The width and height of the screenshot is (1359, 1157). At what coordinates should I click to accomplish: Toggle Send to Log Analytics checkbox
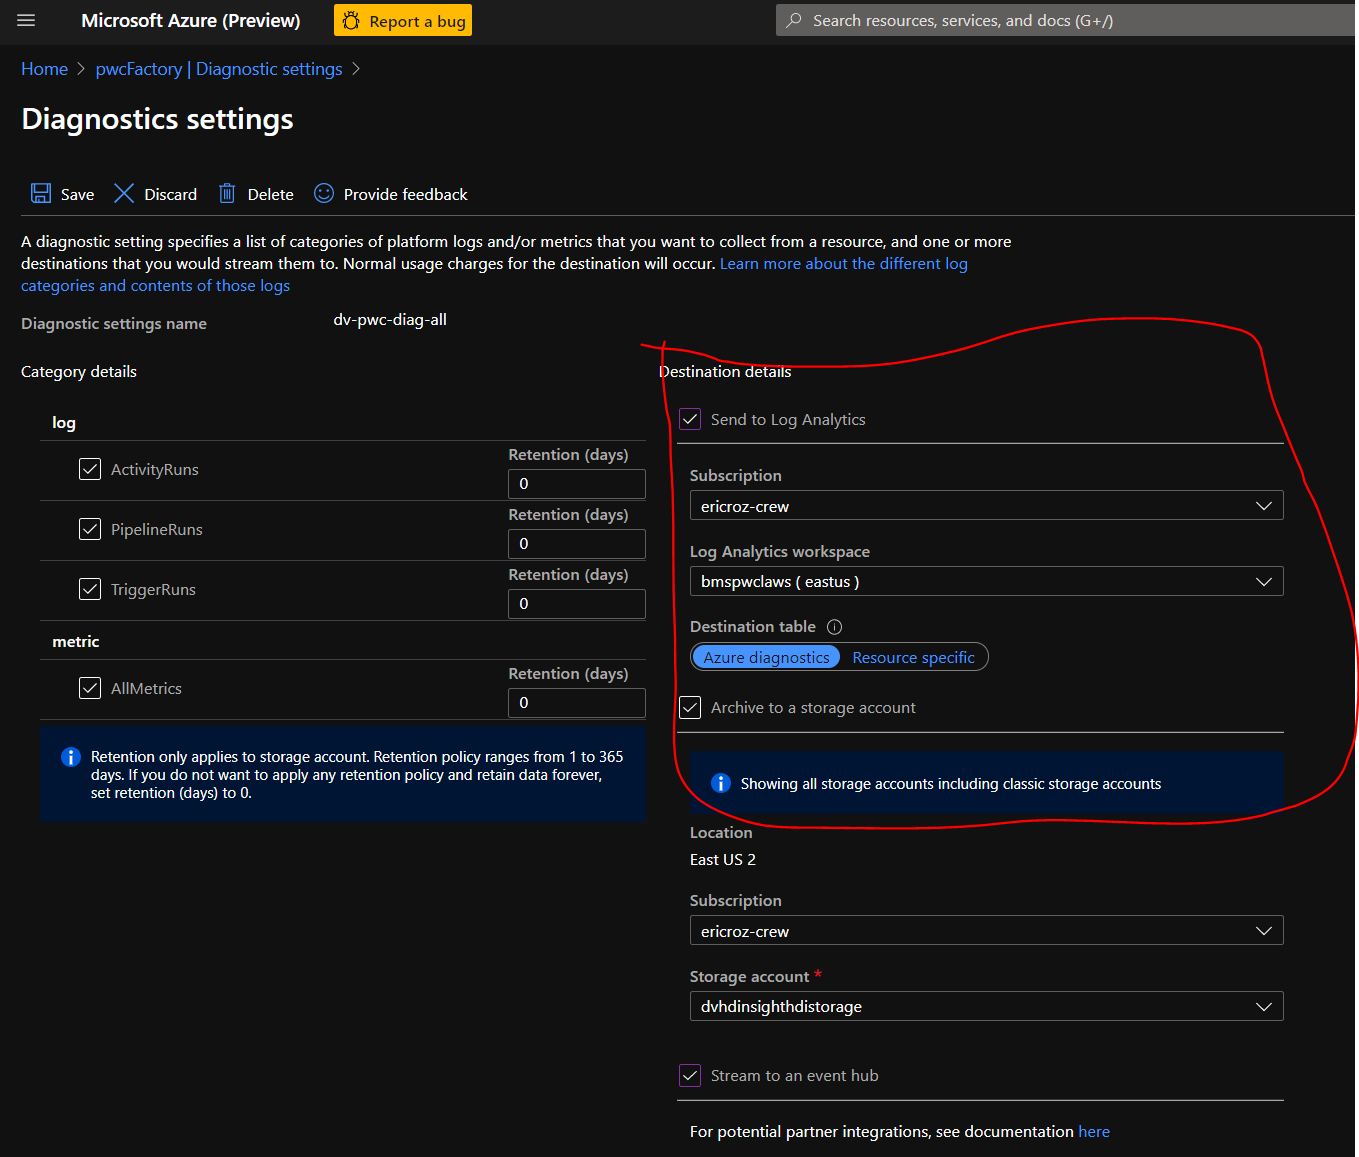(690, 419)
